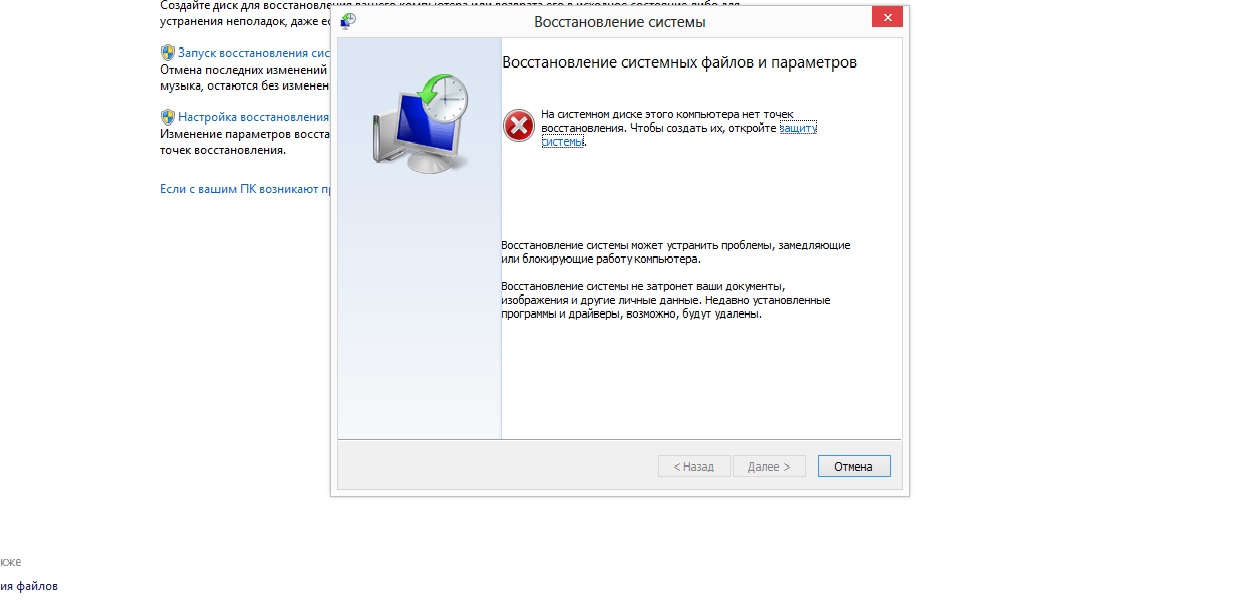Image resolution: width=1236 pixels, height=608 pixels.
Task: Click the Отмена button
Action: tap(854, 467)
